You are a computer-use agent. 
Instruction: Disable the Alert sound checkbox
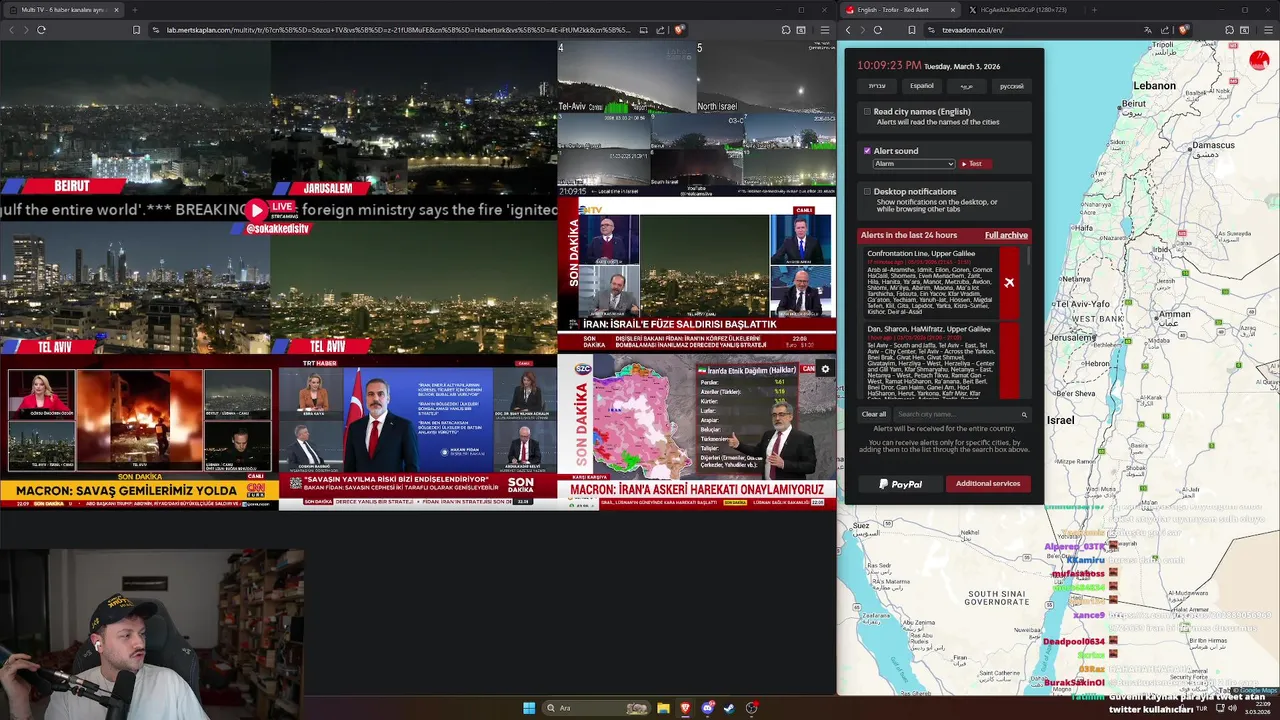point(867,151)
